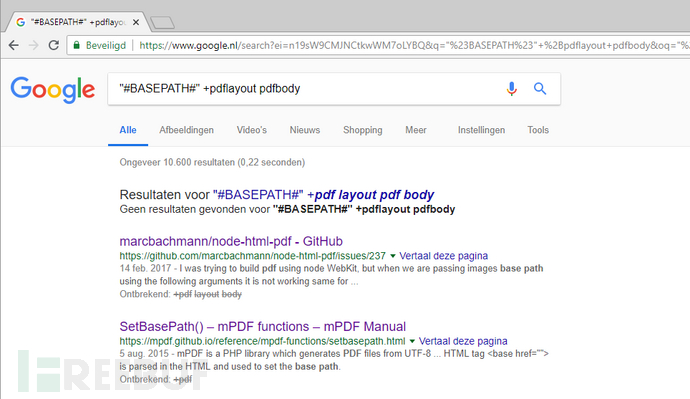This screenshot has height=399, width=690.
Task: Open the Shopping tab
Action: [363, 130]
